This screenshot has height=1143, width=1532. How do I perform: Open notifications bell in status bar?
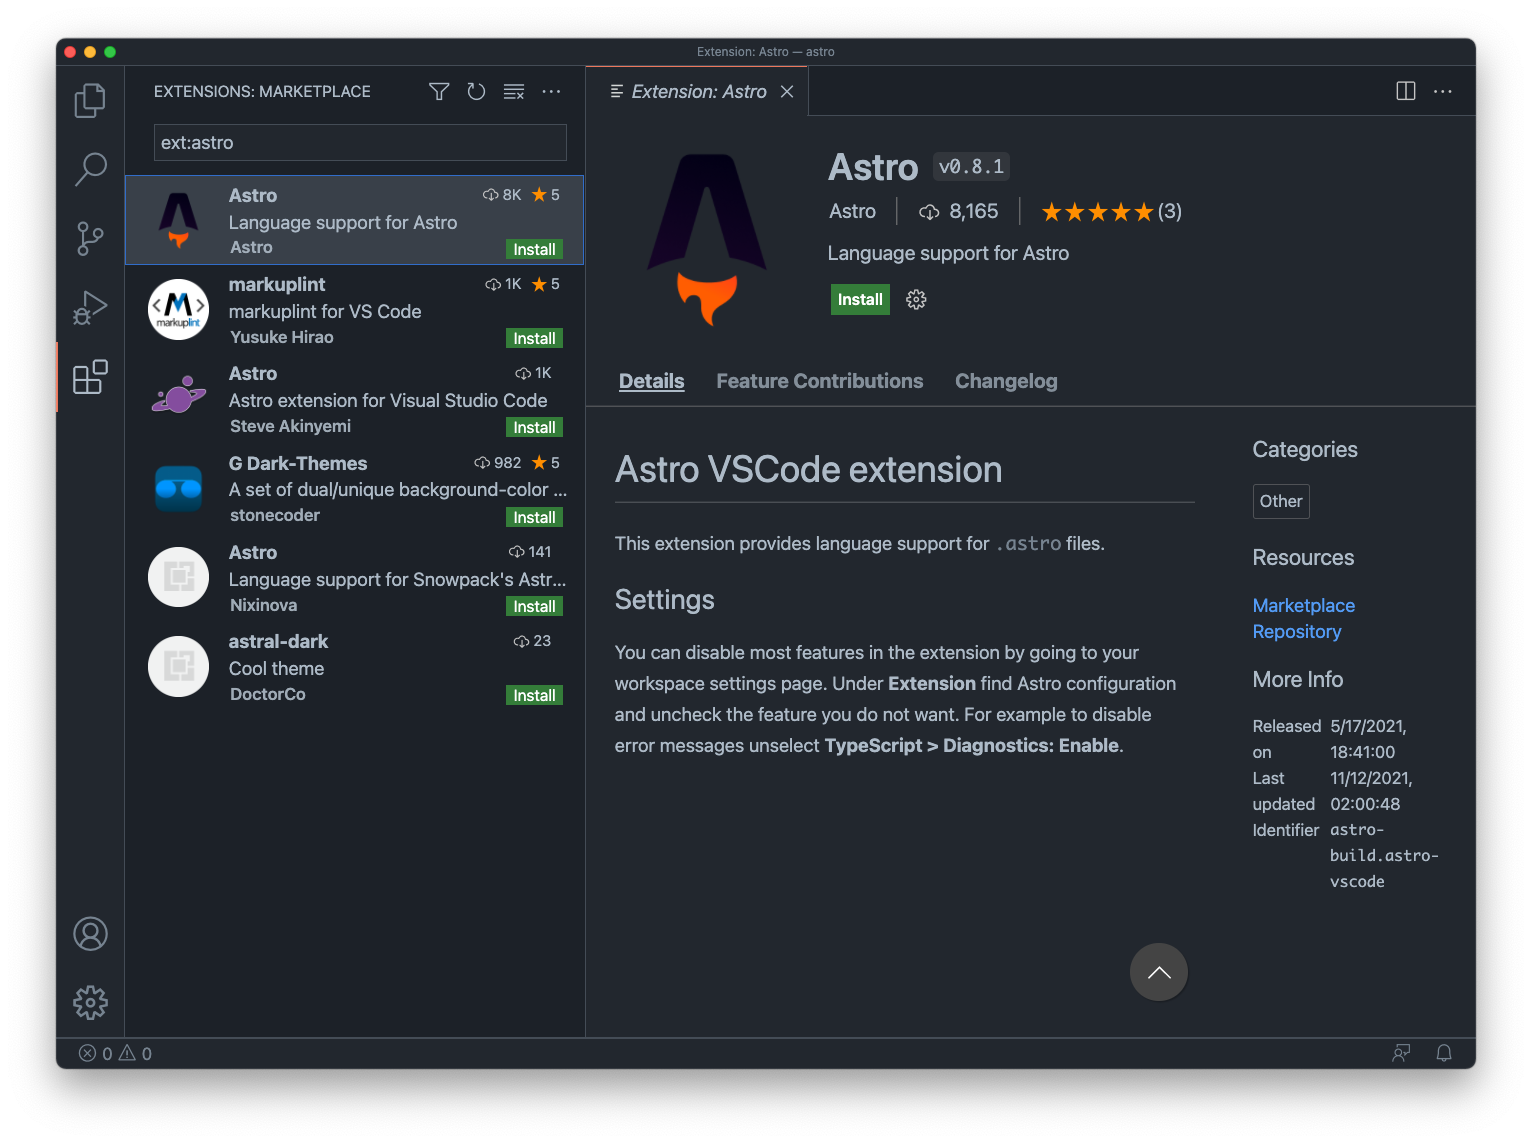click(1443, 1053)
